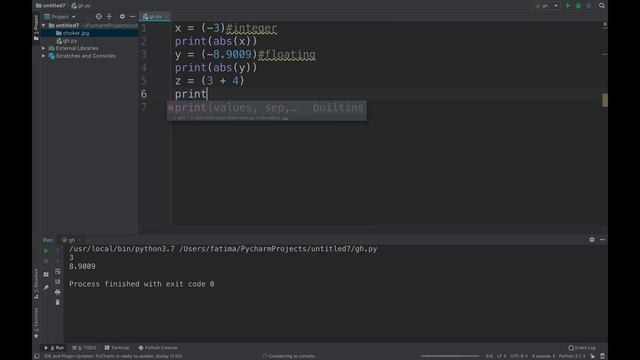Click the grey stop icon in top toolbar
The image size is (640, 360).
pos(589,6)
